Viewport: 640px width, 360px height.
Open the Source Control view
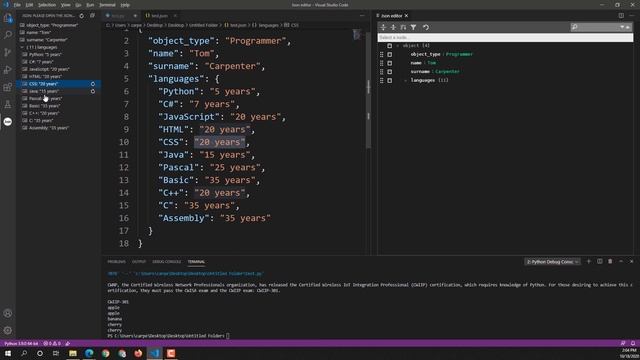[x=8, y=52]
